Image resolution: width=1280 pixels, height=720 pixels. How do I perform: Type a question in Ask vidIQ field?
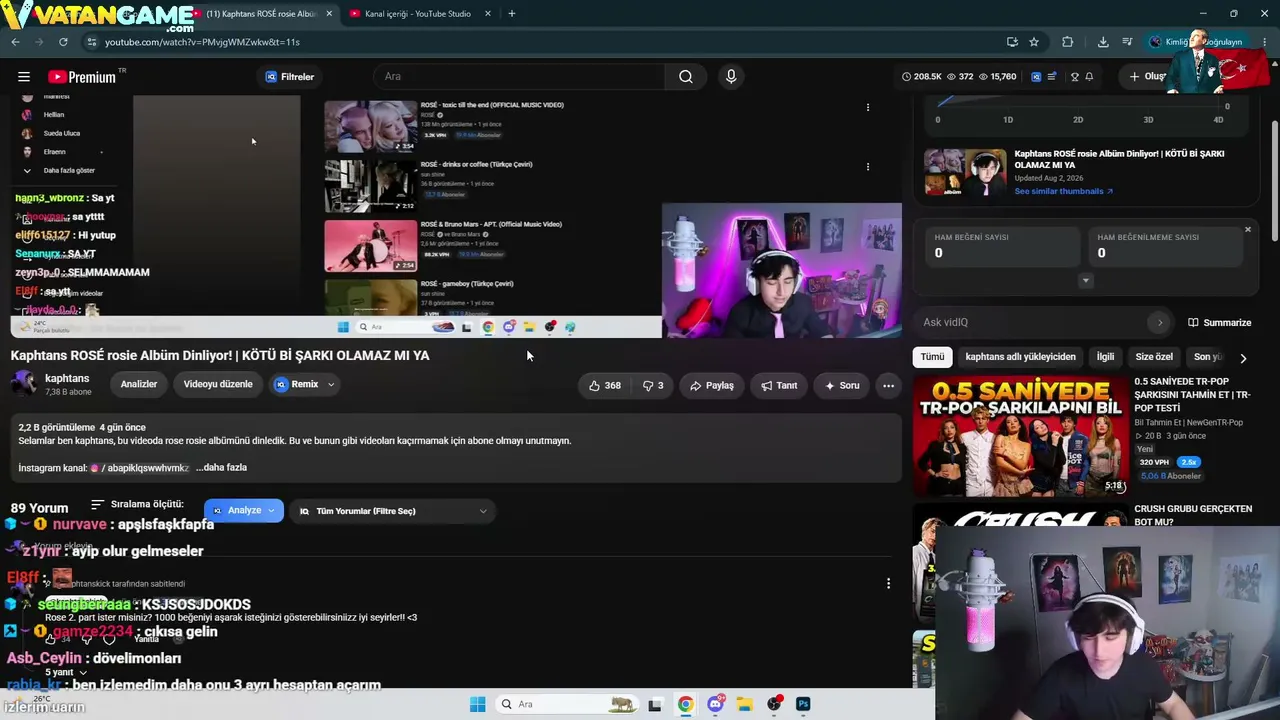1033,322
